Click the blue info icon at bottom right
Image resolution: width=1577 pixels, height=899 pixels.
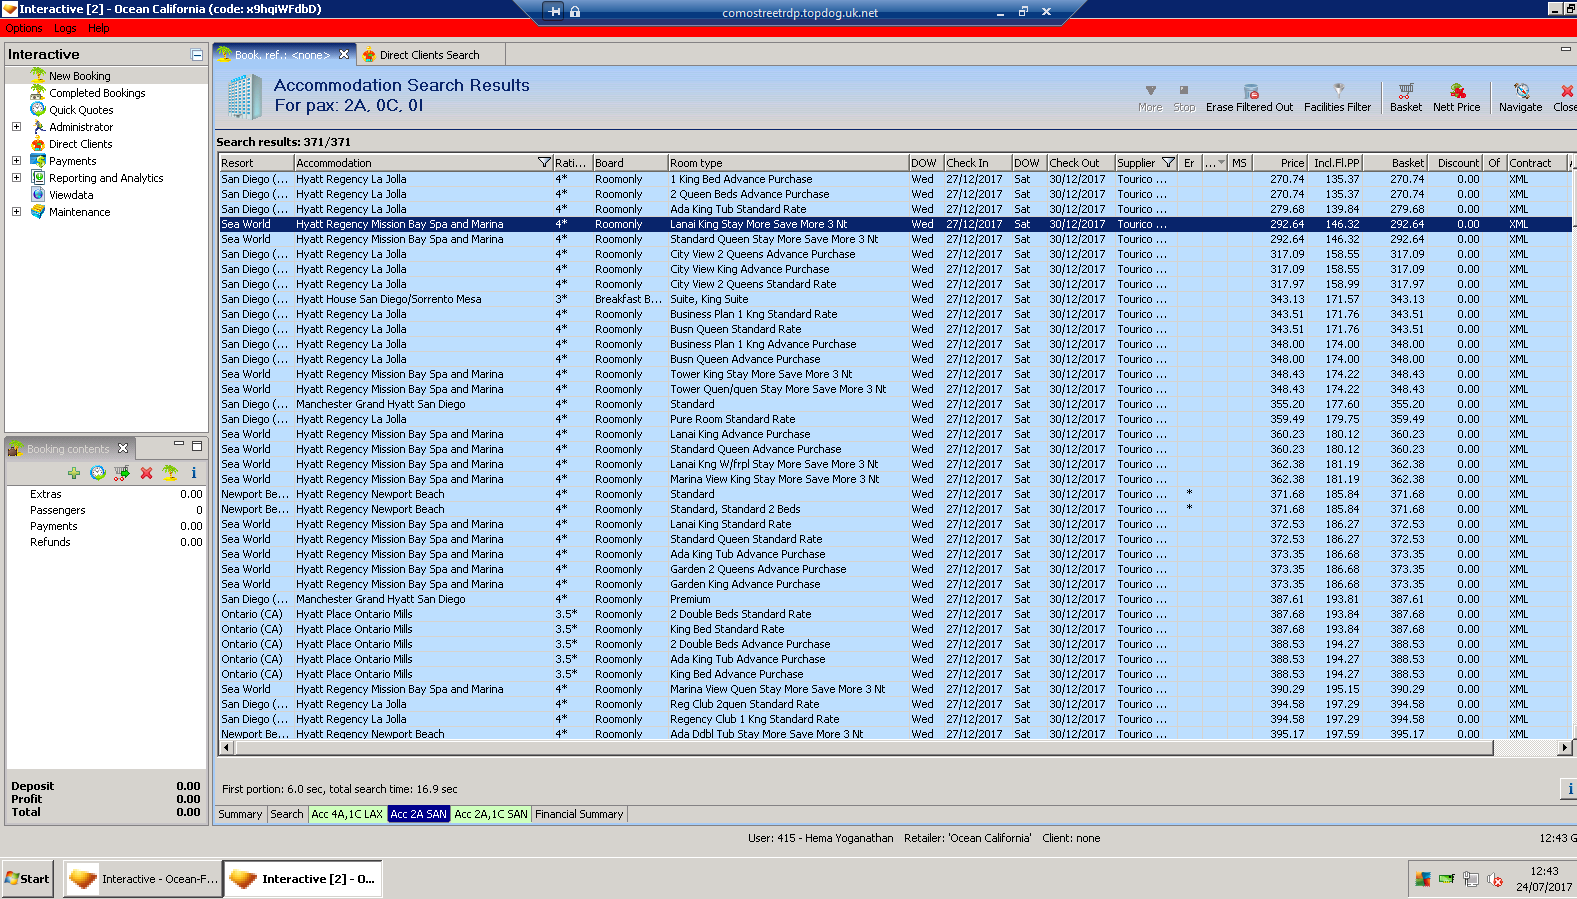coord(1569,789)
